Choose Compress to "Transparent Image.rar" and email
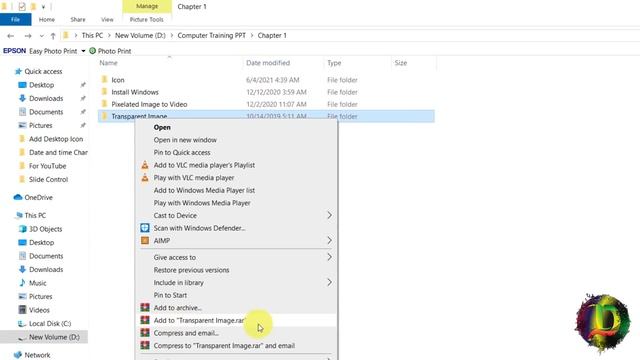The width and height of the screenshot is (640, 360). [x=224, y=346]
